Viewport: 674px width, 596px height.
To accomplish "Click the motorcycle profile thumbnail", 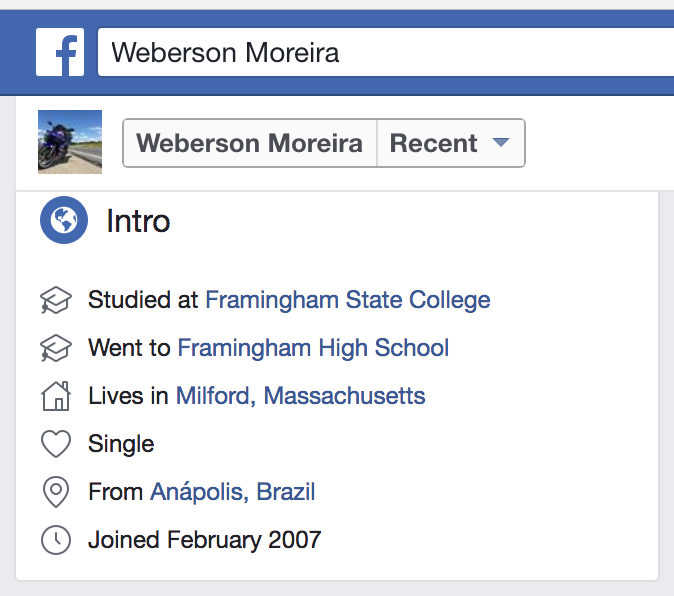I will [x=70, y=142].
